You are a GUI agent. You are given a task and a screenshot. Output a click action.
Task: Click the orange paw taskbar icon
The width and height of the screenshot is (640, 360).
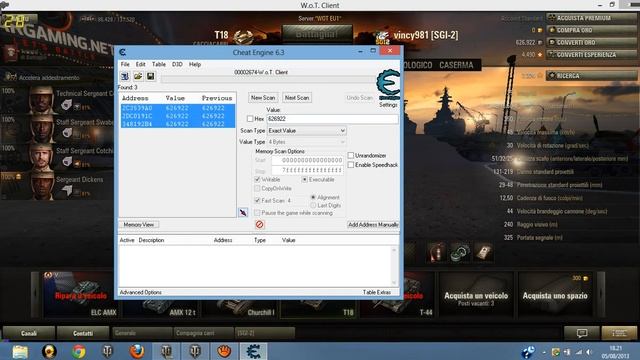[x=224, y=351]
